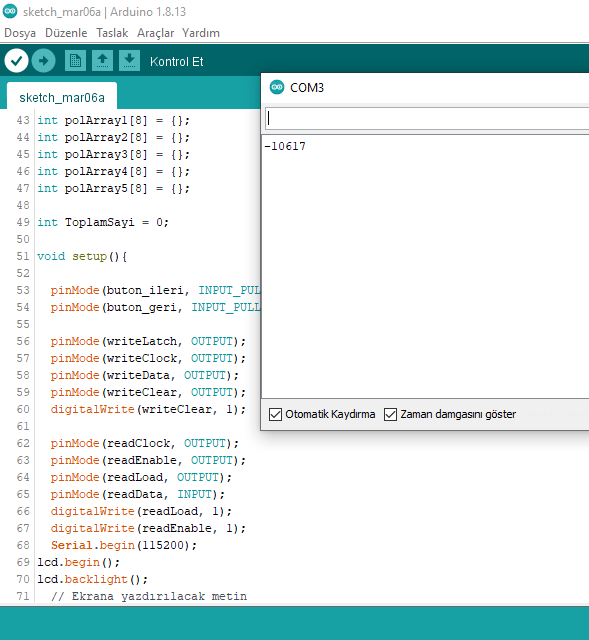The width and height of the screenshot is (589, 640).
Task: Click the Arduino icon in the COM3 window
Action: pos(277,87)
